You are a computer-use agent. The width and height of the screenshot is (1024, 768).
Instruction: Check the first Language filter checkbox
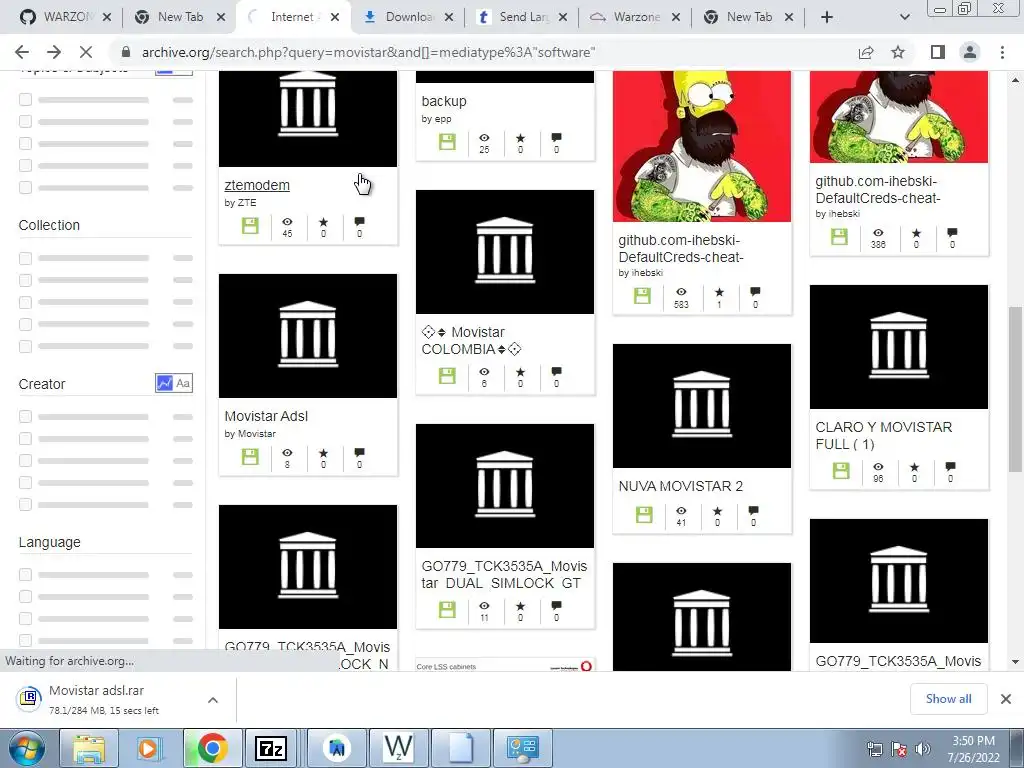(x=25, y=575)
